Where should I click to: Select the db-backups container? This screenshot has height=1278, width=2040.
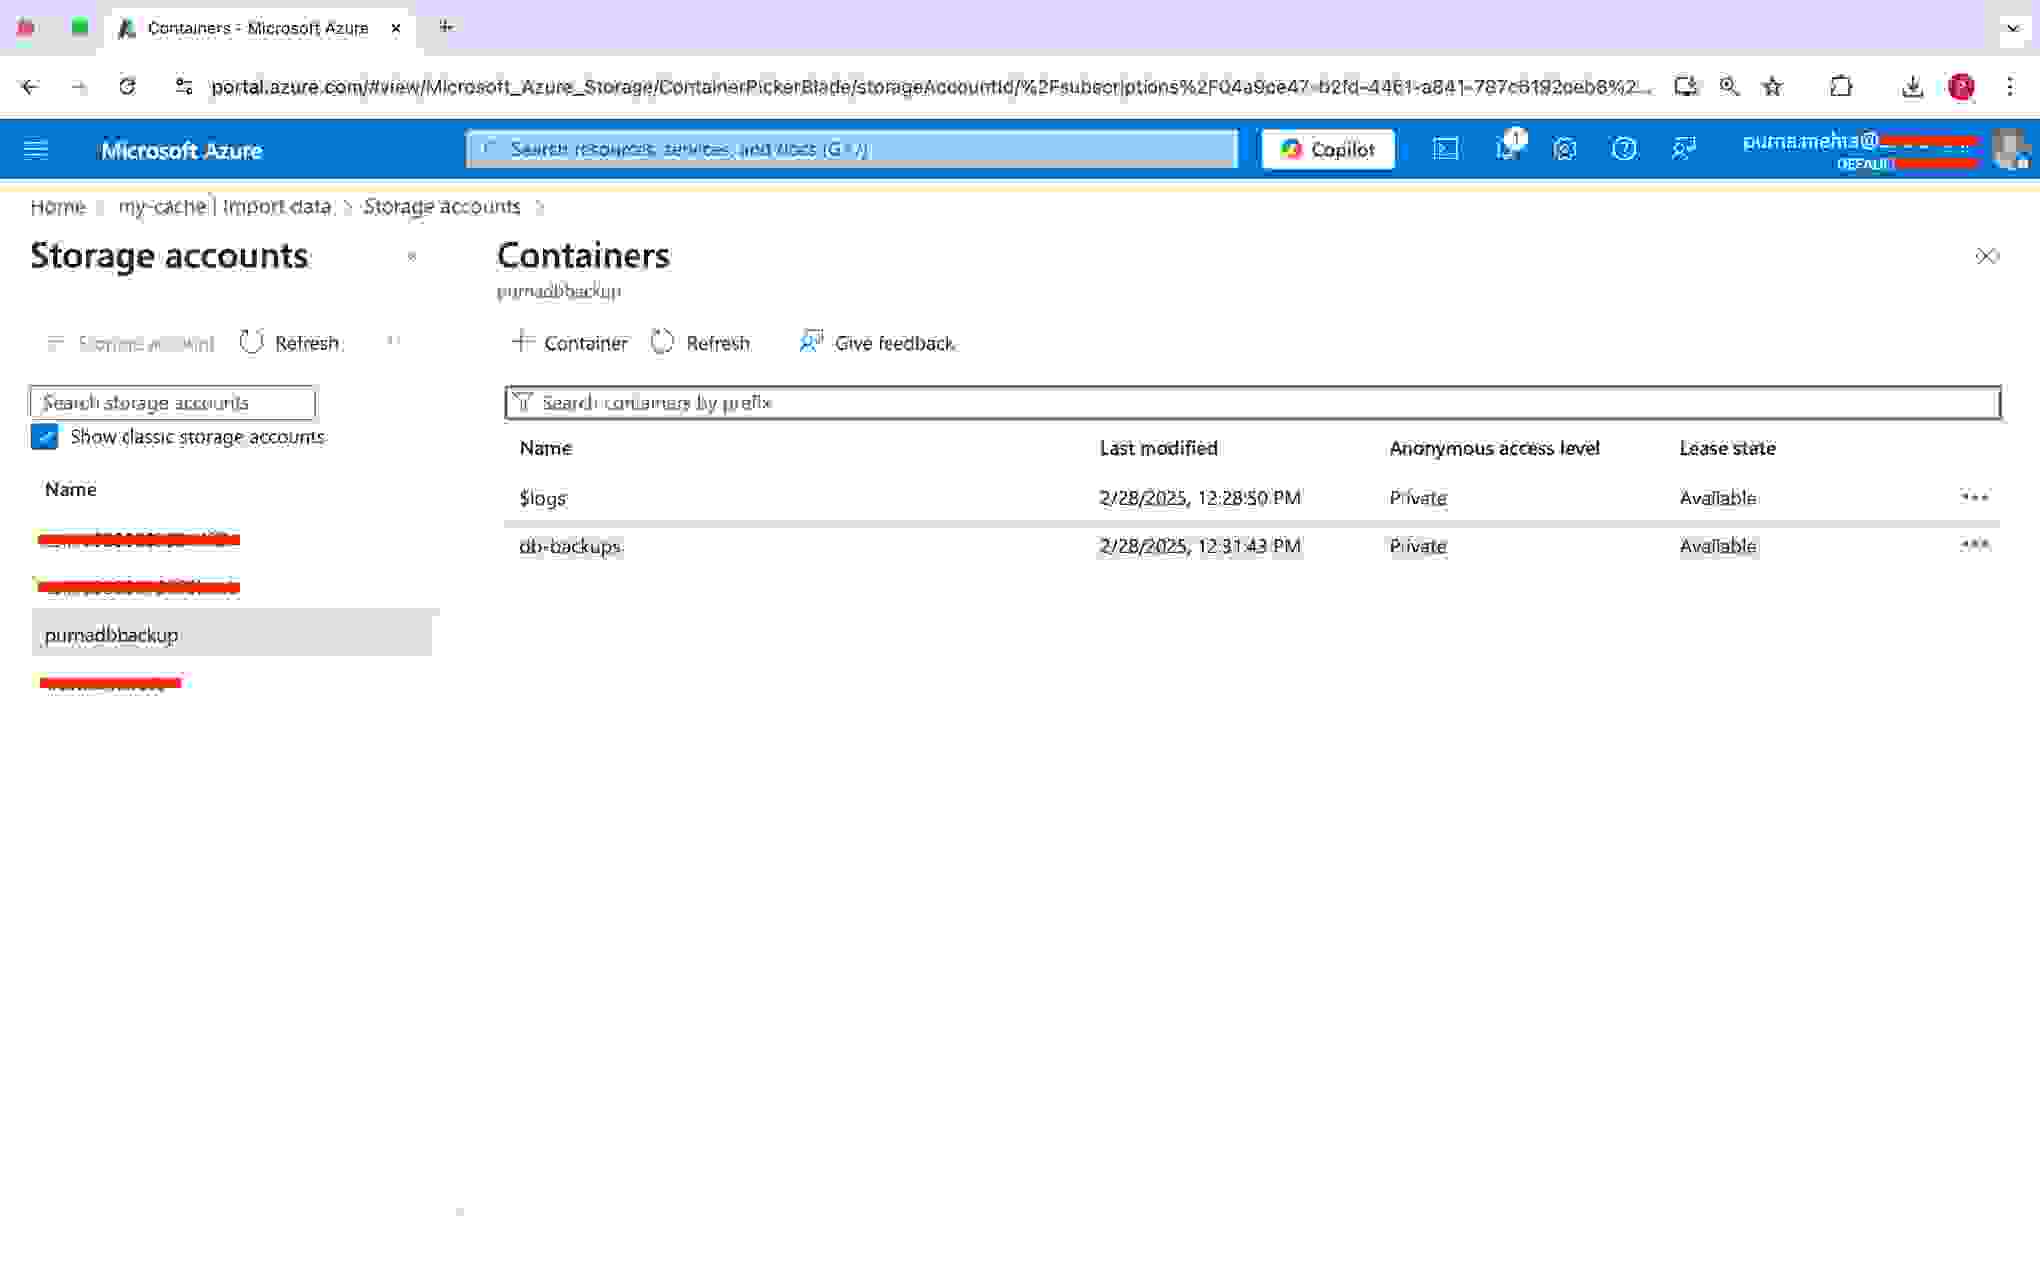pyautogui.click(x=570, y=546)
